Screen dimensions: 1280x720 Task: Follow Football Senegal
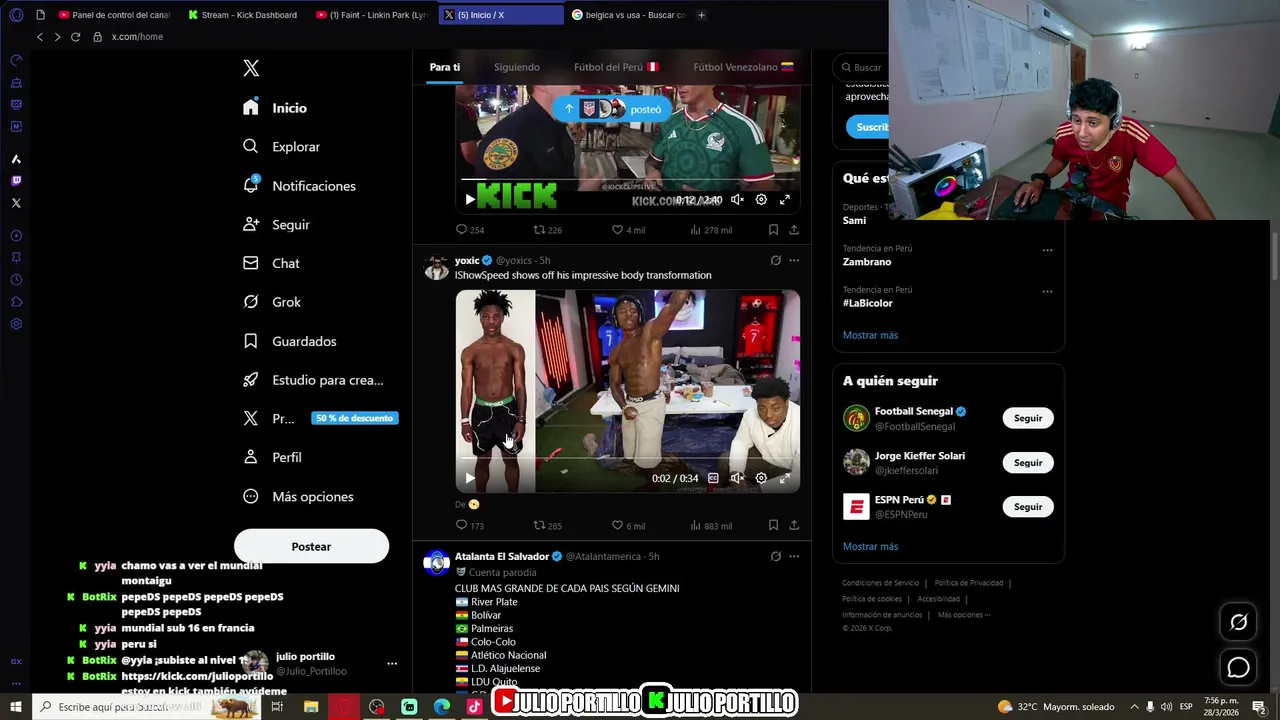(x=1028, y=418)
